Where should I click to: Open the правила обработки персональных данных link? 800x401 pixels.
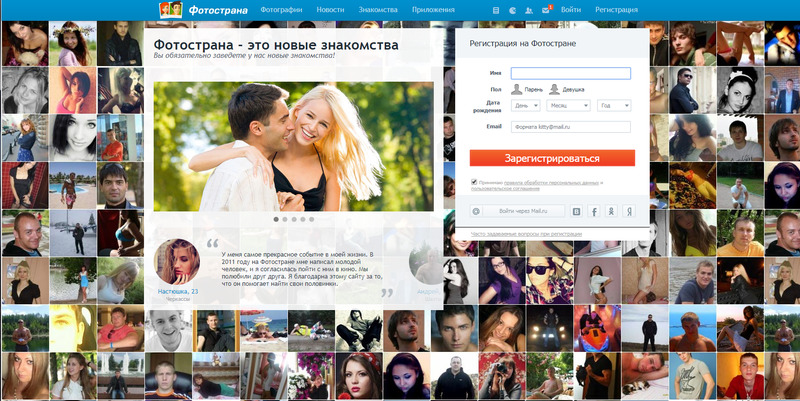pyautogui.click(x=551, y=182)
